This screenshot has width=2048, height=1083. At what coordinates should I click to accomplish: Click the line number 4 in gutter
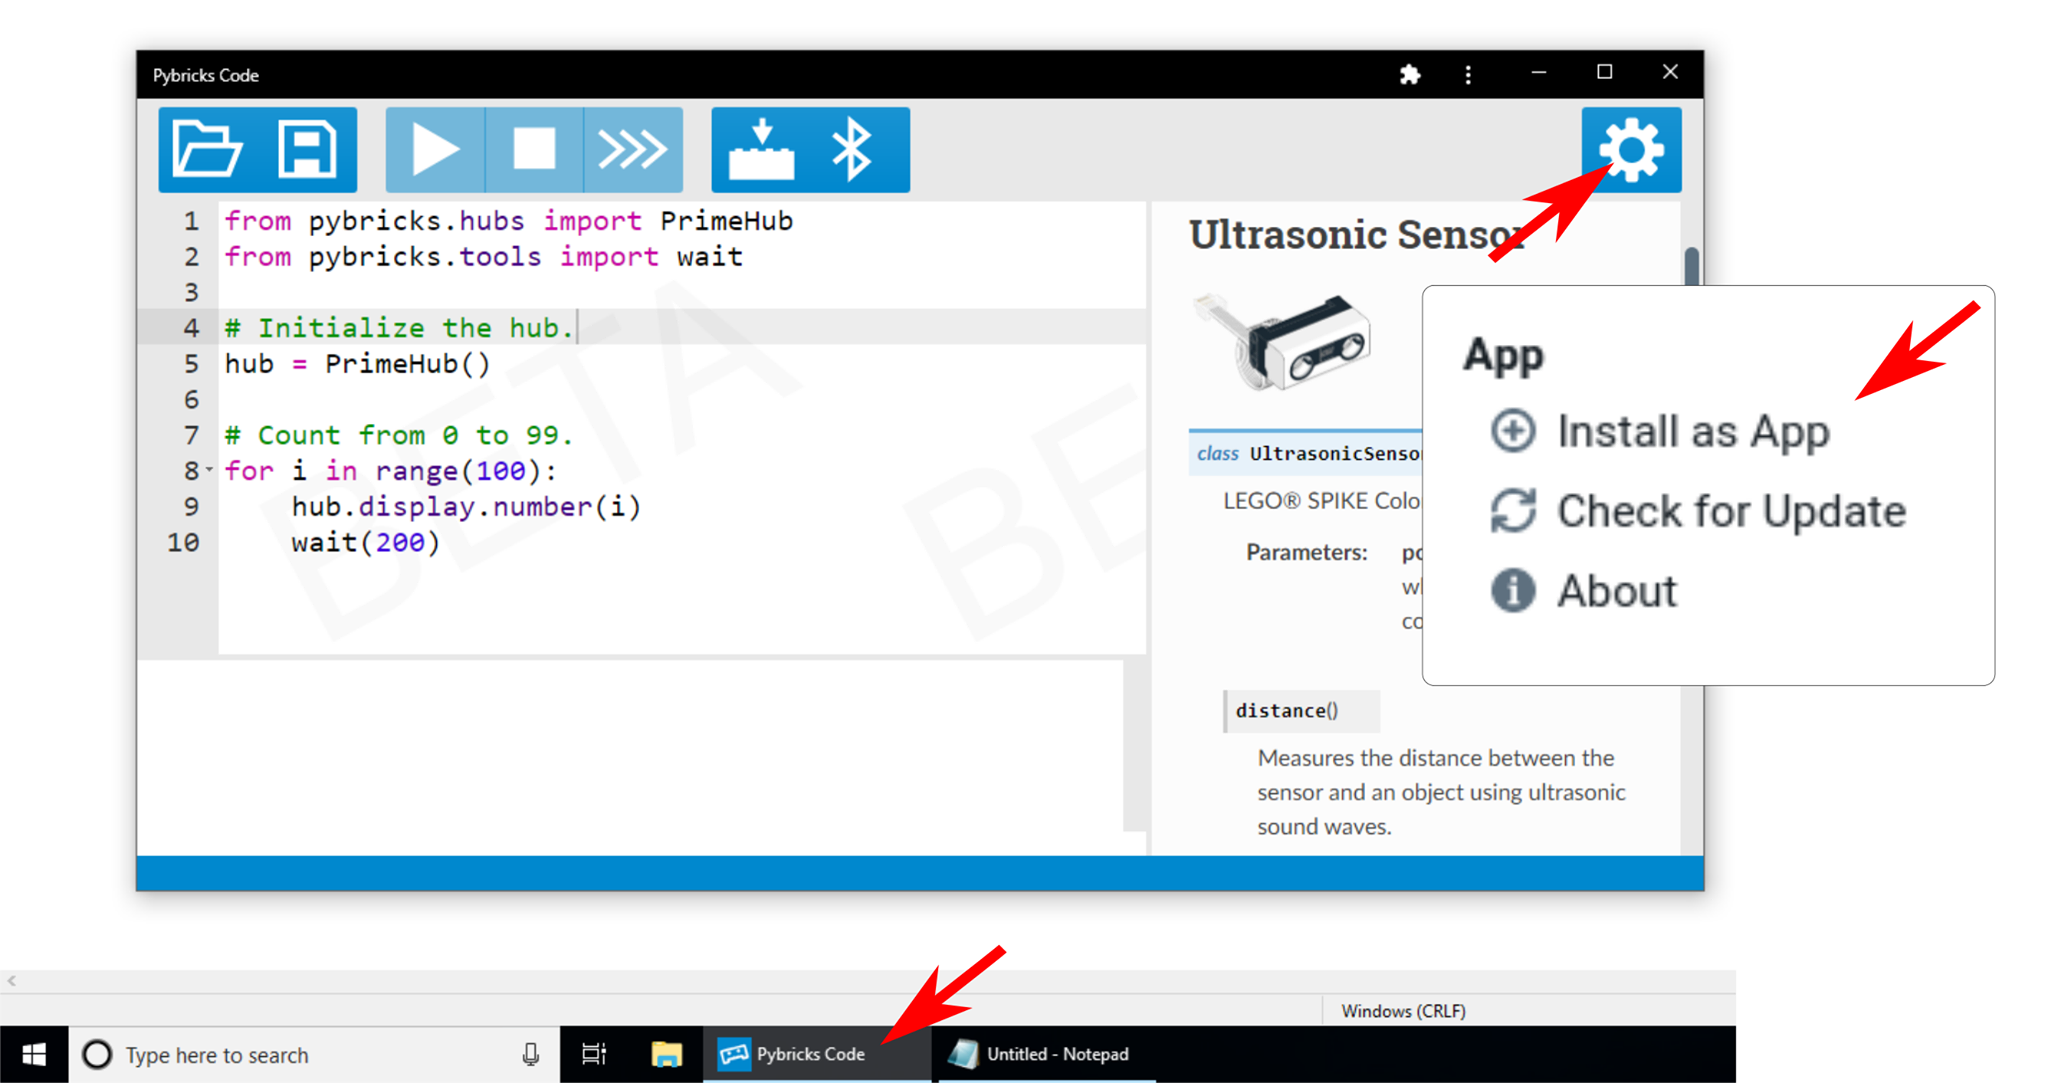tap(191, 328)
